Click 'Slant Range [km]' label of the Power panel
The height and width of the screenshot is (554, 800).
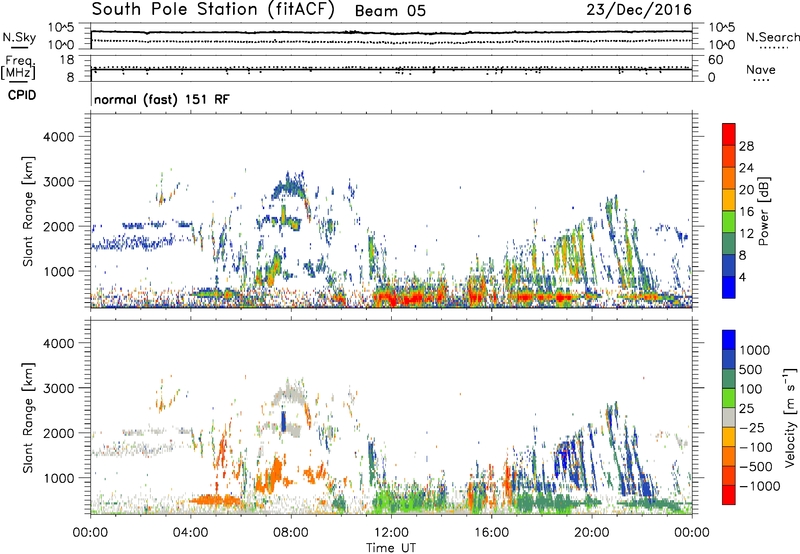tap(28, 211)
